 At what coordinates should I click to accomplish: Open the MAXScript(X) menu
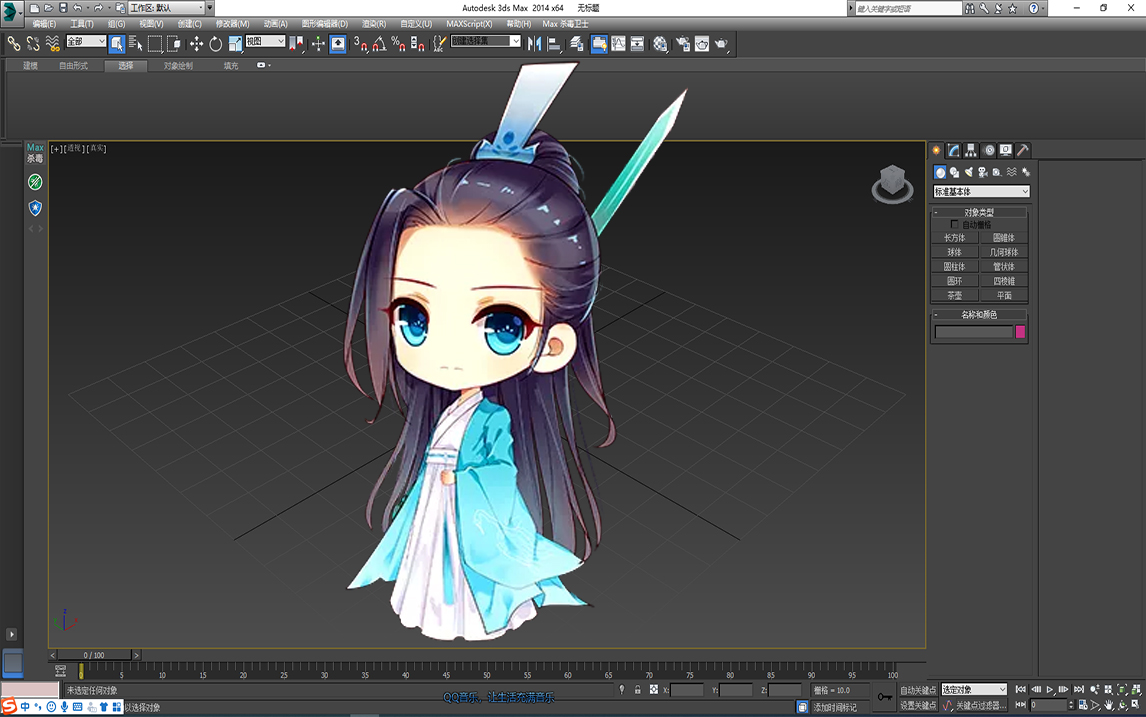469,24
